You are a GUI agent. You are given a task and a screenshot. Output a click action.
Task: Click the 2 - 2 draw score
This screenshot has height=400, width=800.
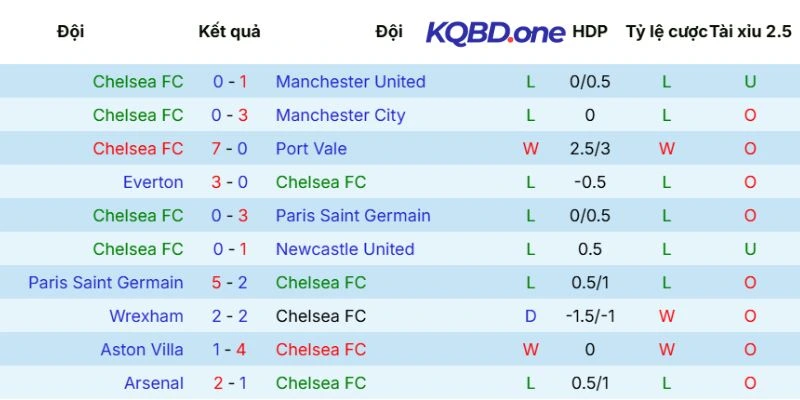[x=230, y=316]
